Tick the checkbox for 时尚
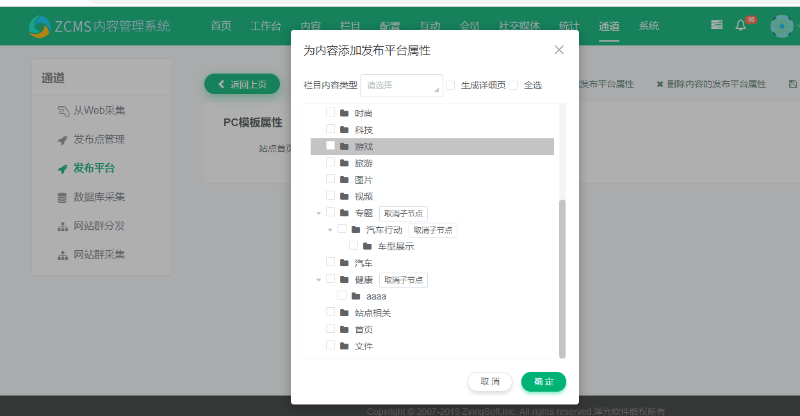Screen dimensions: 800x416 point(331,112)
